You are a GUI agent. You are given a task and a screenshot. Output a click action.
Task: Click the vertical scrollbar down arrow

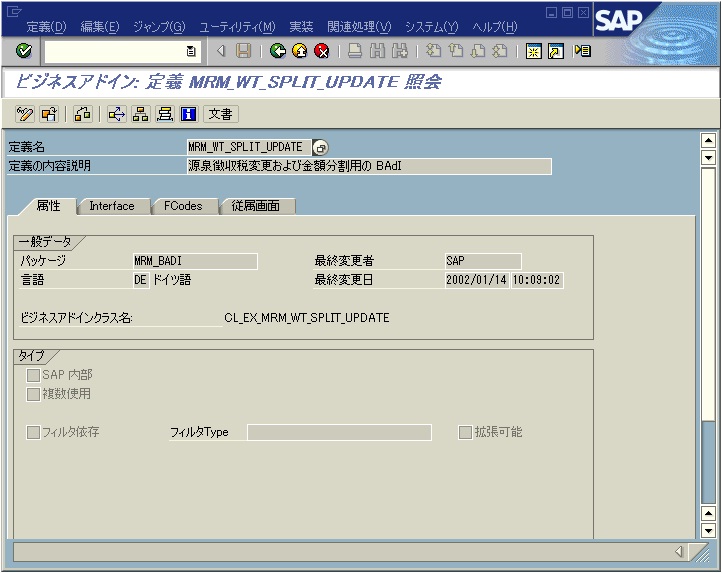coord(709,531)
